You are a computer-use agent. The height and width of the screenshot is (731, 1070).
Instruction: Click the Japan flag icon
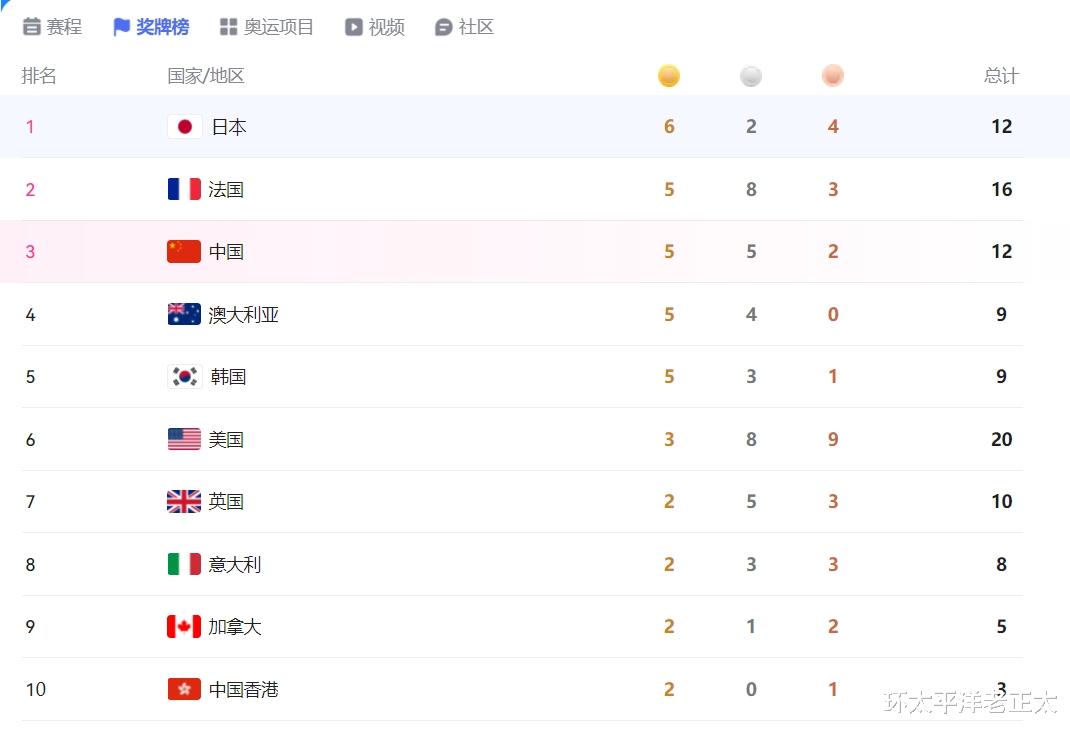(184, 126)
